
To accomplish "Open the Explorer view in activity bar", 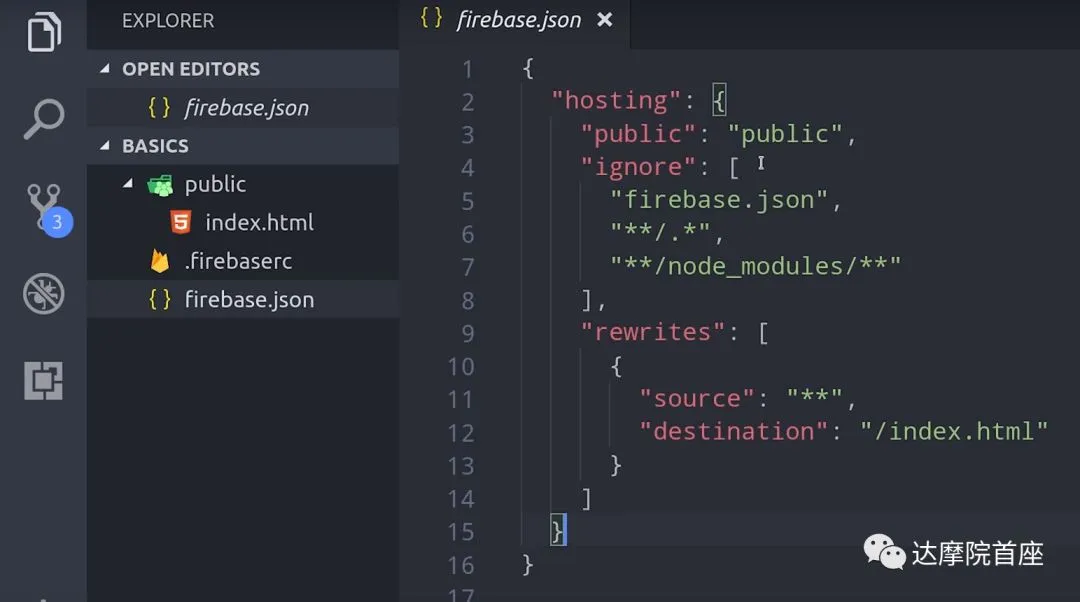I will 44,32.
